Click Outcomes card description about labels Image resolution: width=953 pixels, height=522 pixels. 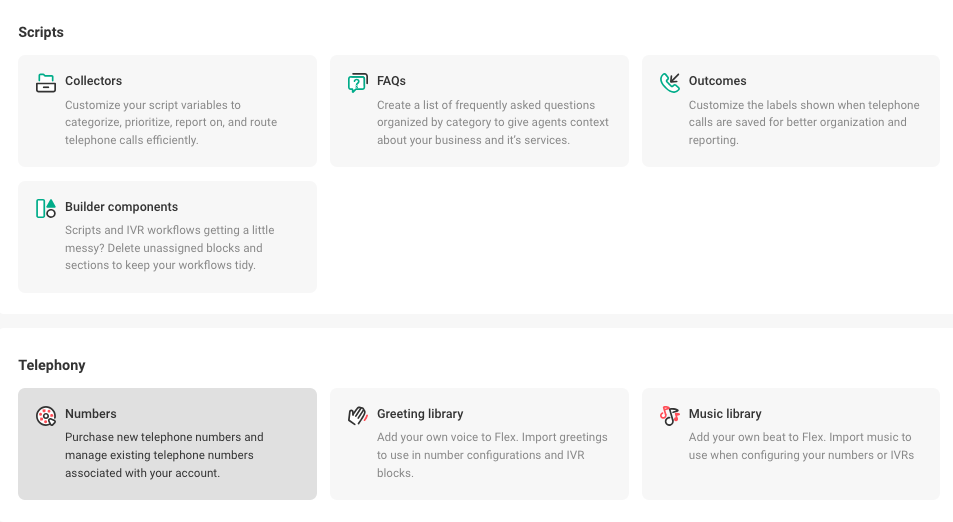point(804,122)
